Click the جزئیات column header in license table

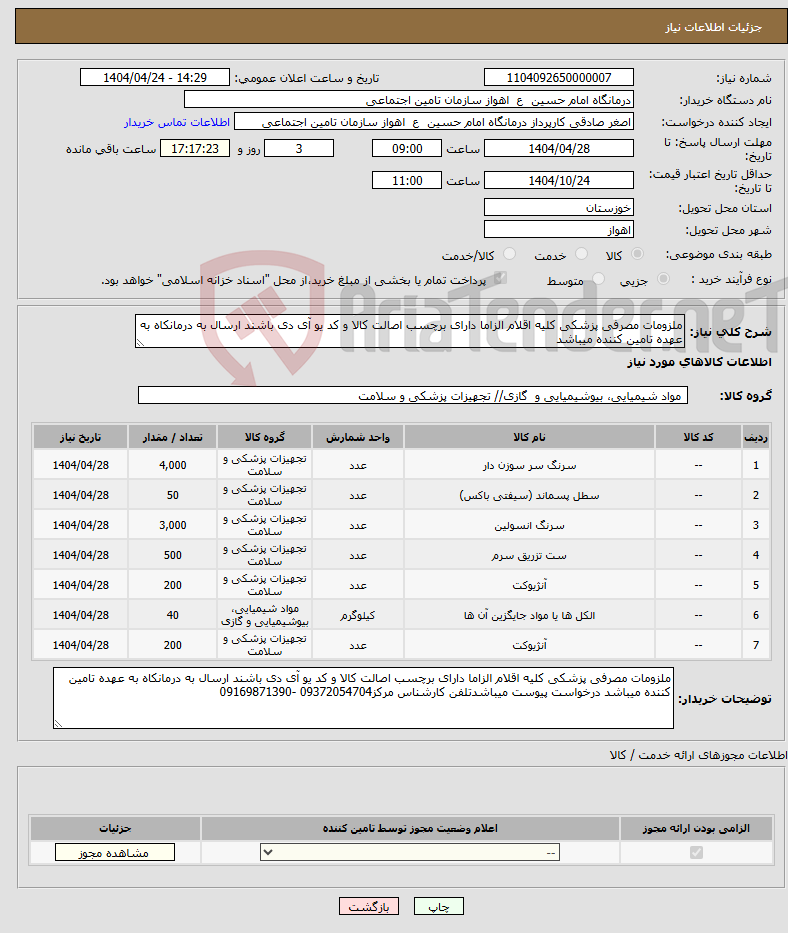pos(115,828)
